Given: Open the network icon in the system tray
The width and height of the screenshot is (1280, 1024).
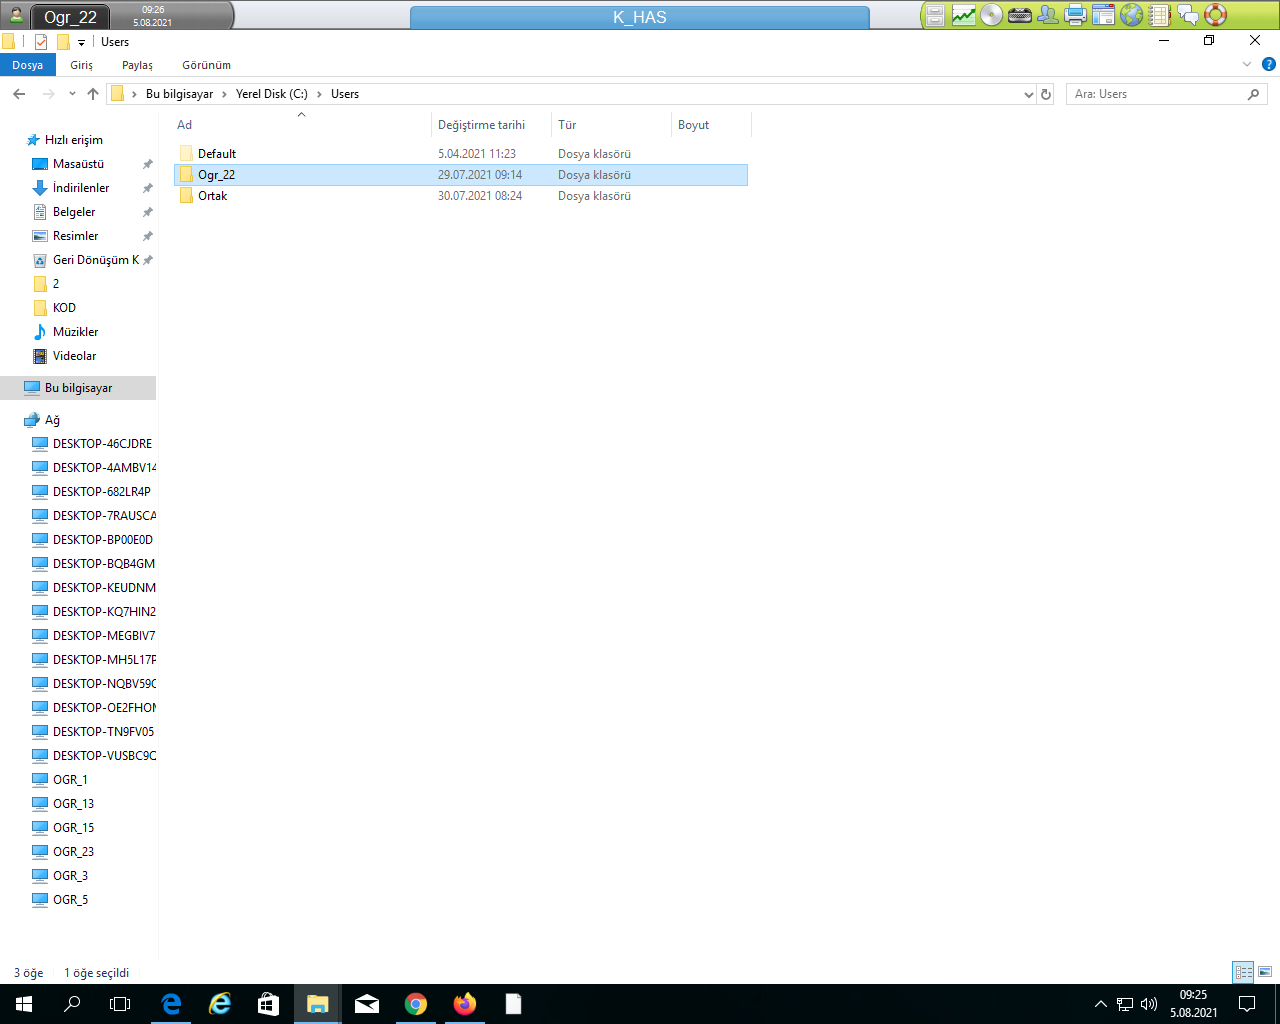Looking at the screenshot, I should click(x=1125, y=1004).
